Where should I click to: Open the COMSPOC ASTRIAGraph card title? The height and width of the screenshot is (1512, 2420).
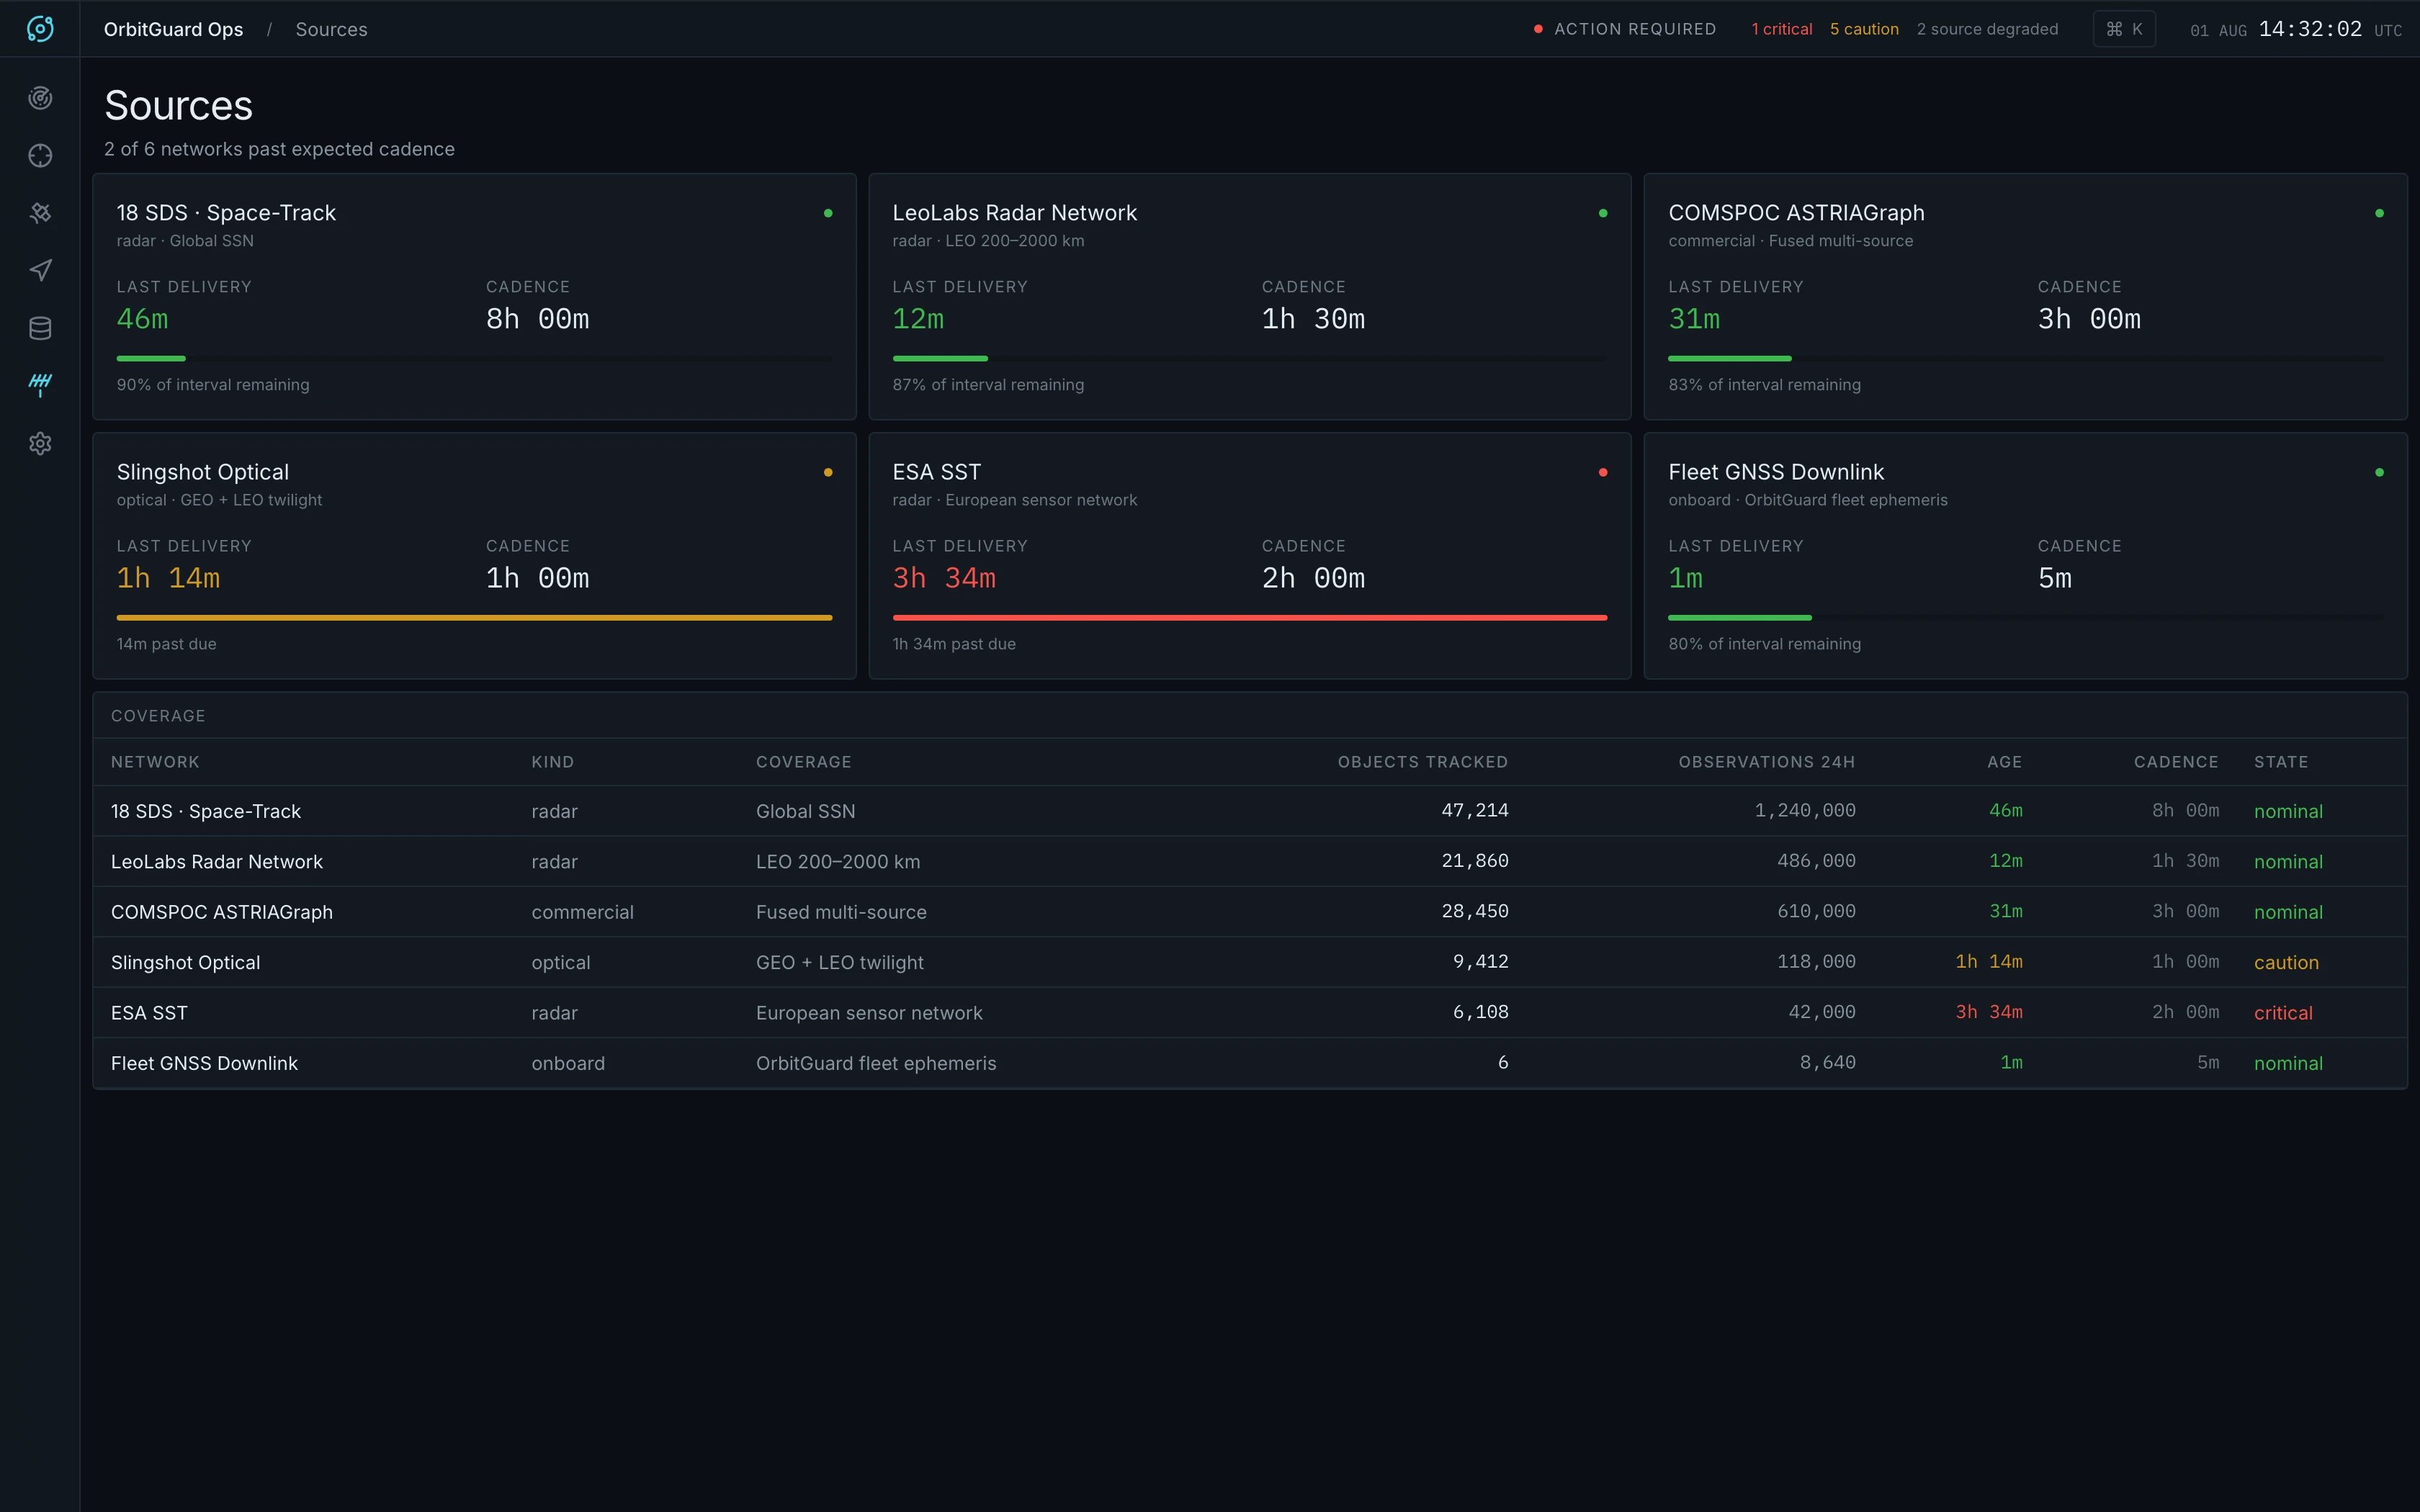point(1796,213)
